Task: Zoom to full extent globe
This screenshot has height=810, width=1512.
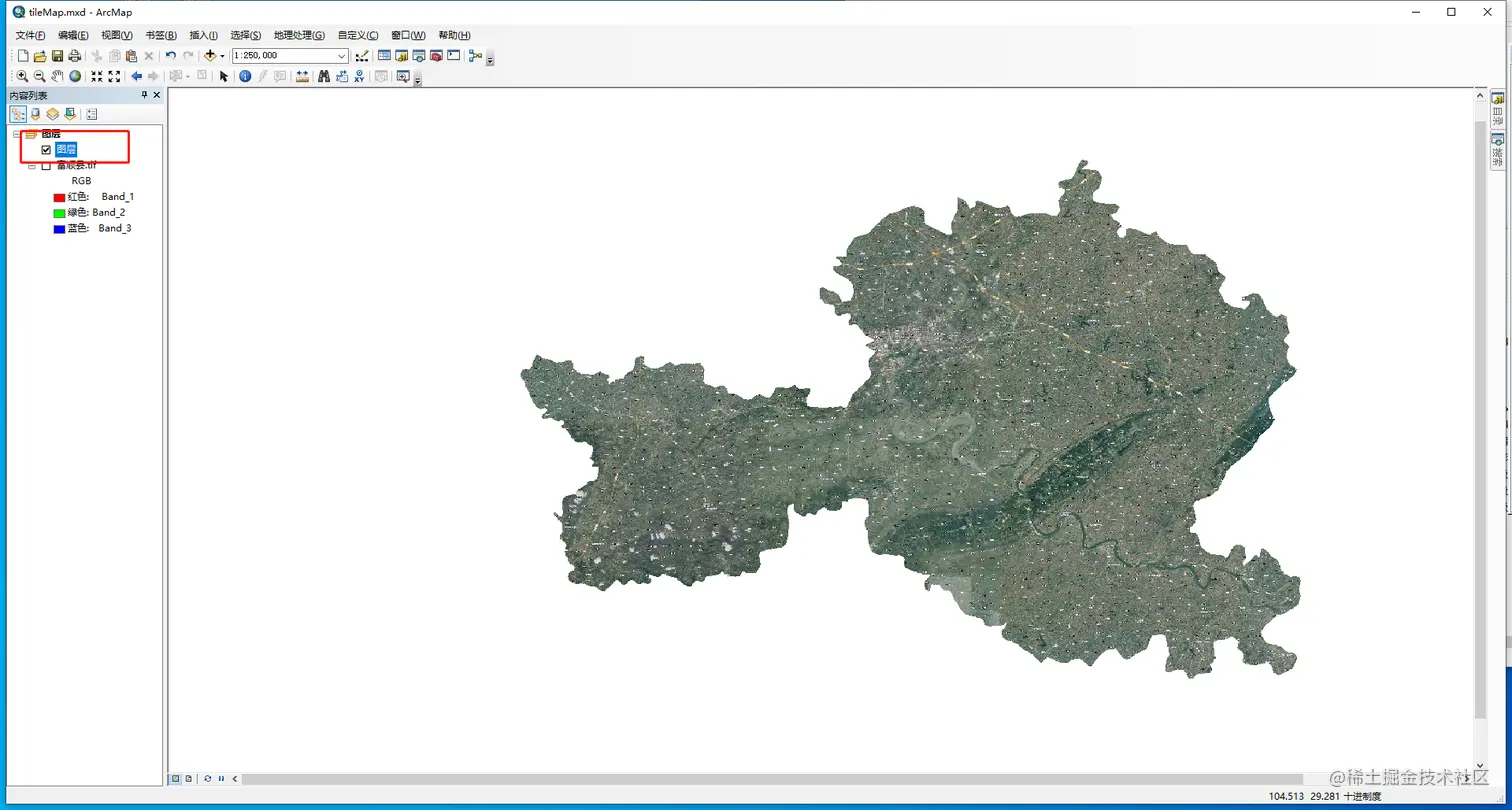Action: coord(75,76)
